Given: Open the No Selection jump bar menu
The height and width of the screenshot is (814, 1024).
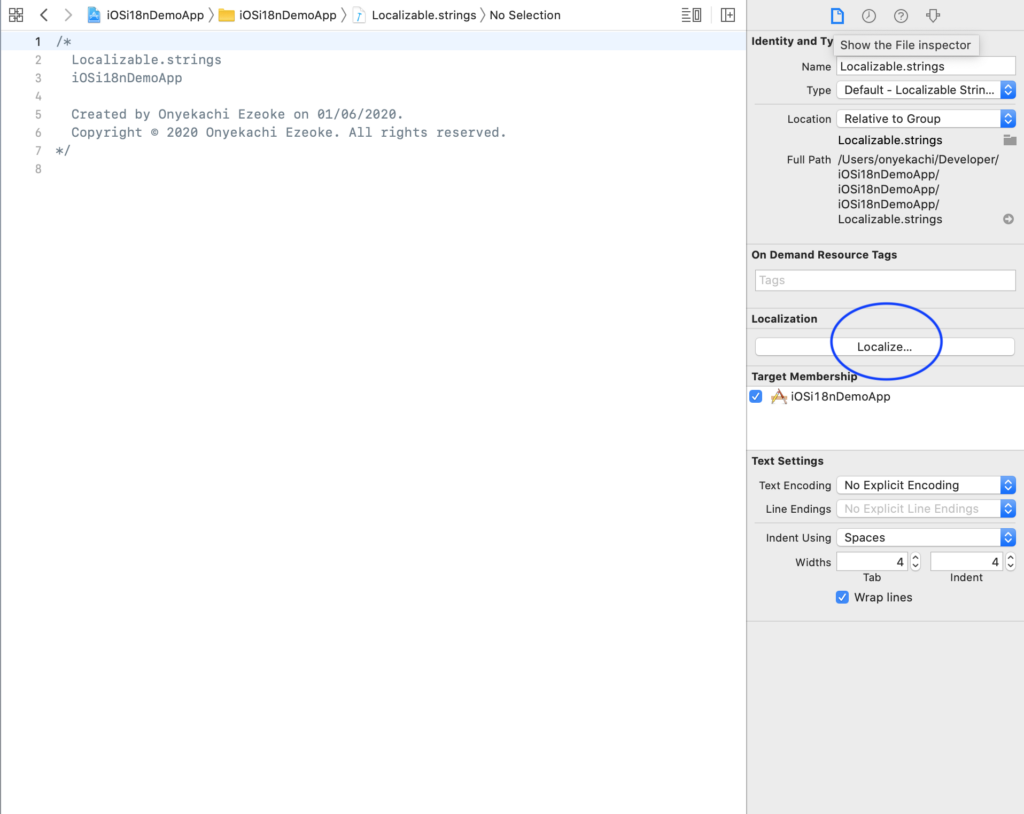Looking at the screenshot, I should tap(525, 15).
